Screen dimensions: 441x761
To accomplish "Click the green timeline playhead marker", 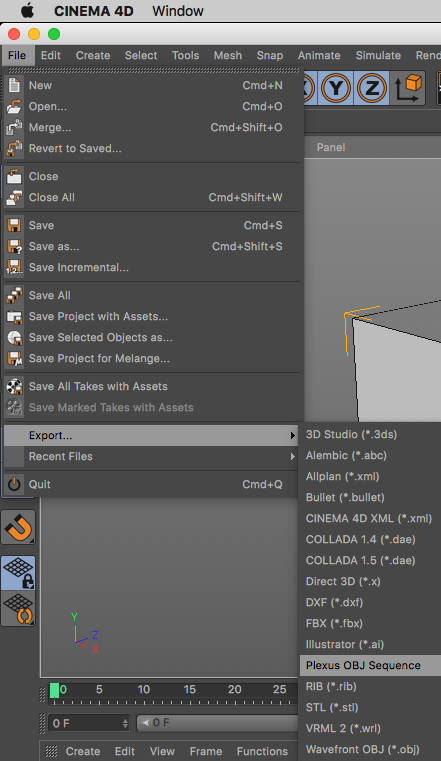I will click(54, 690).
